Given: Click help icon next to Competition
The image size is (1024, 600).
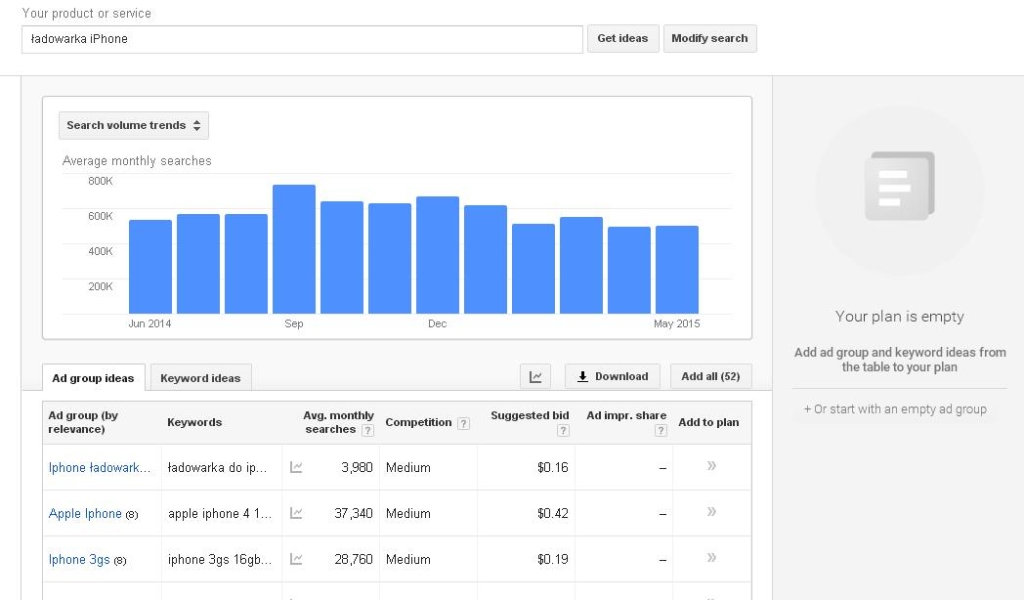Looking at the screenshot, I should 463,423.
